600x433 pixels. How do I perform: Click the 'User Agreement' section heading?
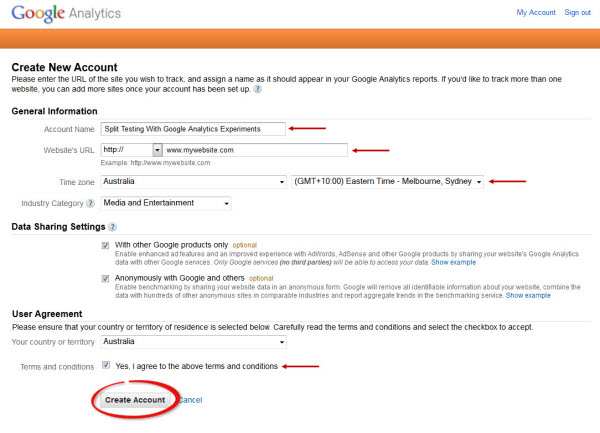coord(47,314)
